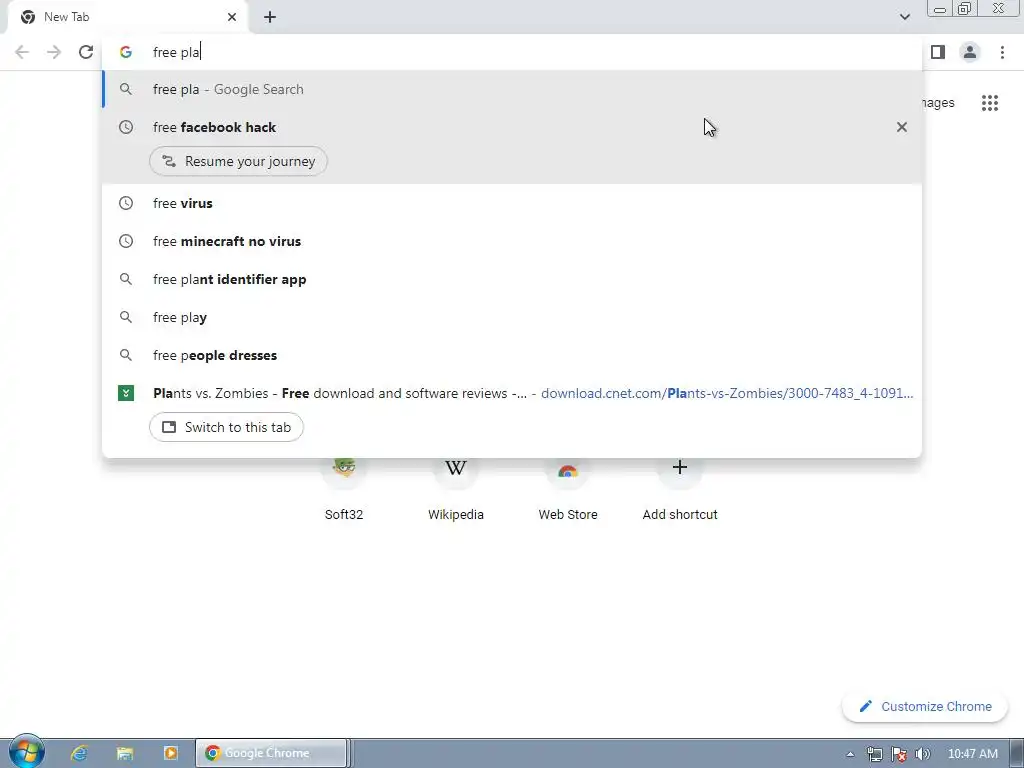The width and height of the screenshot is (1024, 768).
Task: Click the Resume your journey button
Action: point(238,161)
